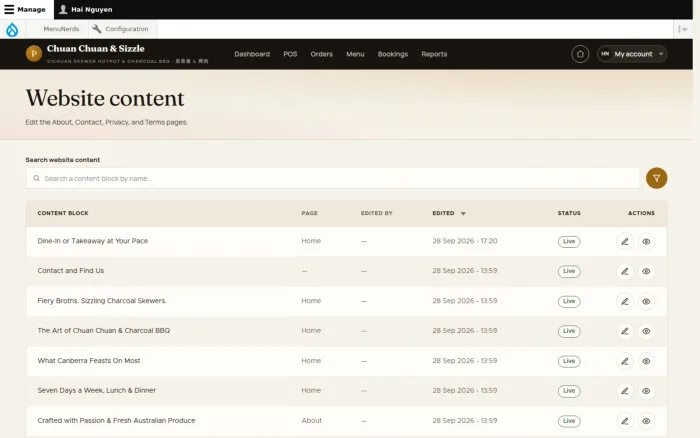The height and width of the screenshot is (438, 700).
Task: Edit Seven Days a Week block
Action: [625, 391]
